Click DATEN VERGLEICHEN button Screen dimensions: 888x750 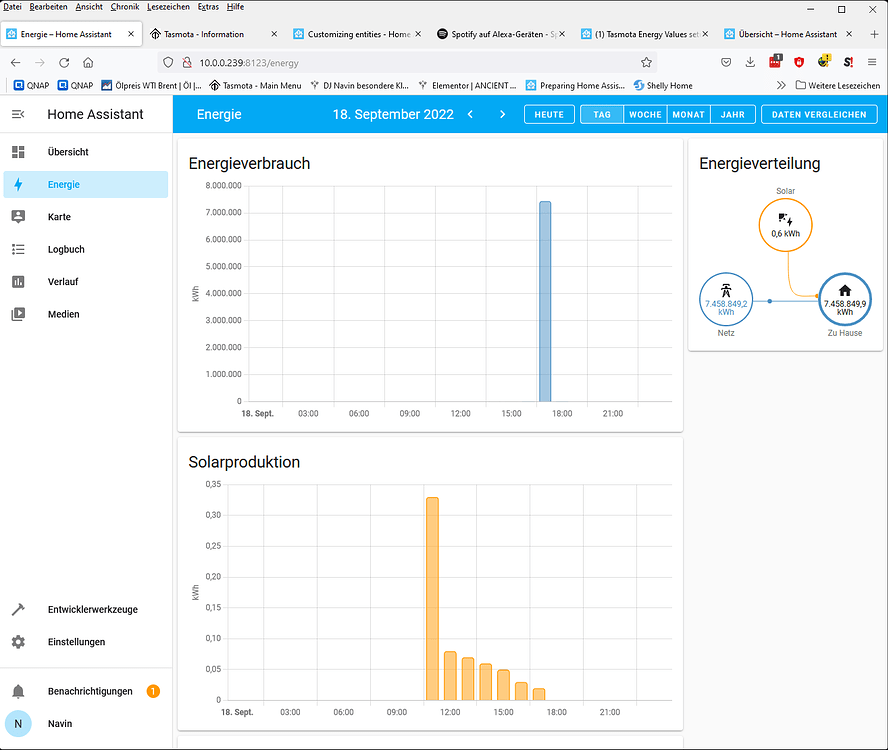(819, 114)
